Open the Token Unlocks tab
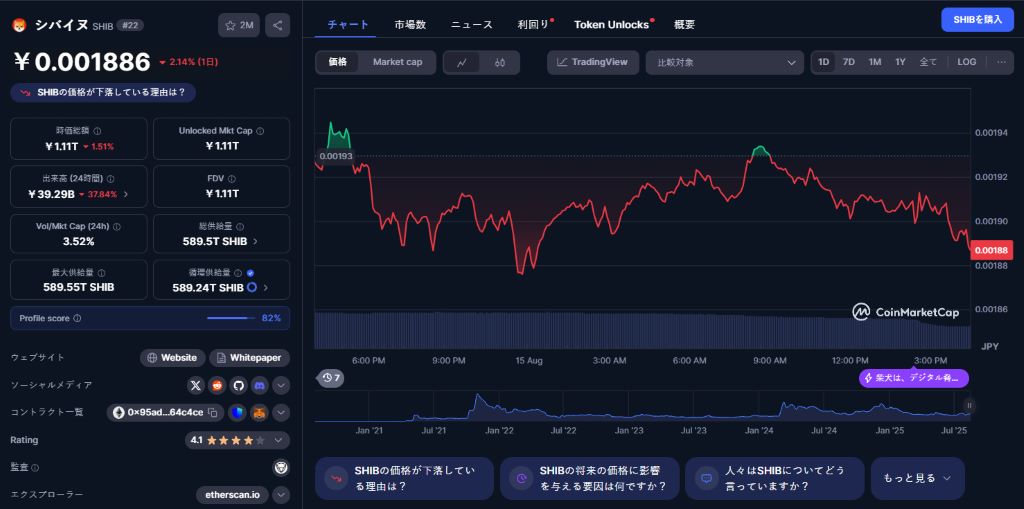 612,24
